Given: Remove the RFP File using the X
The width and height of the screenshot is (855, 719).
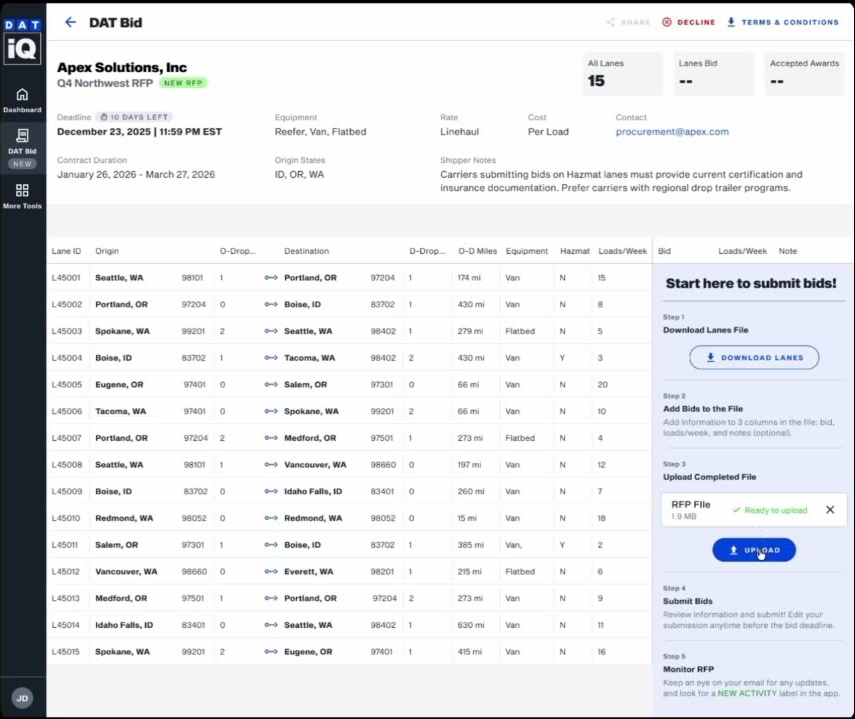Looking at the screenshot, I should 830,510.
